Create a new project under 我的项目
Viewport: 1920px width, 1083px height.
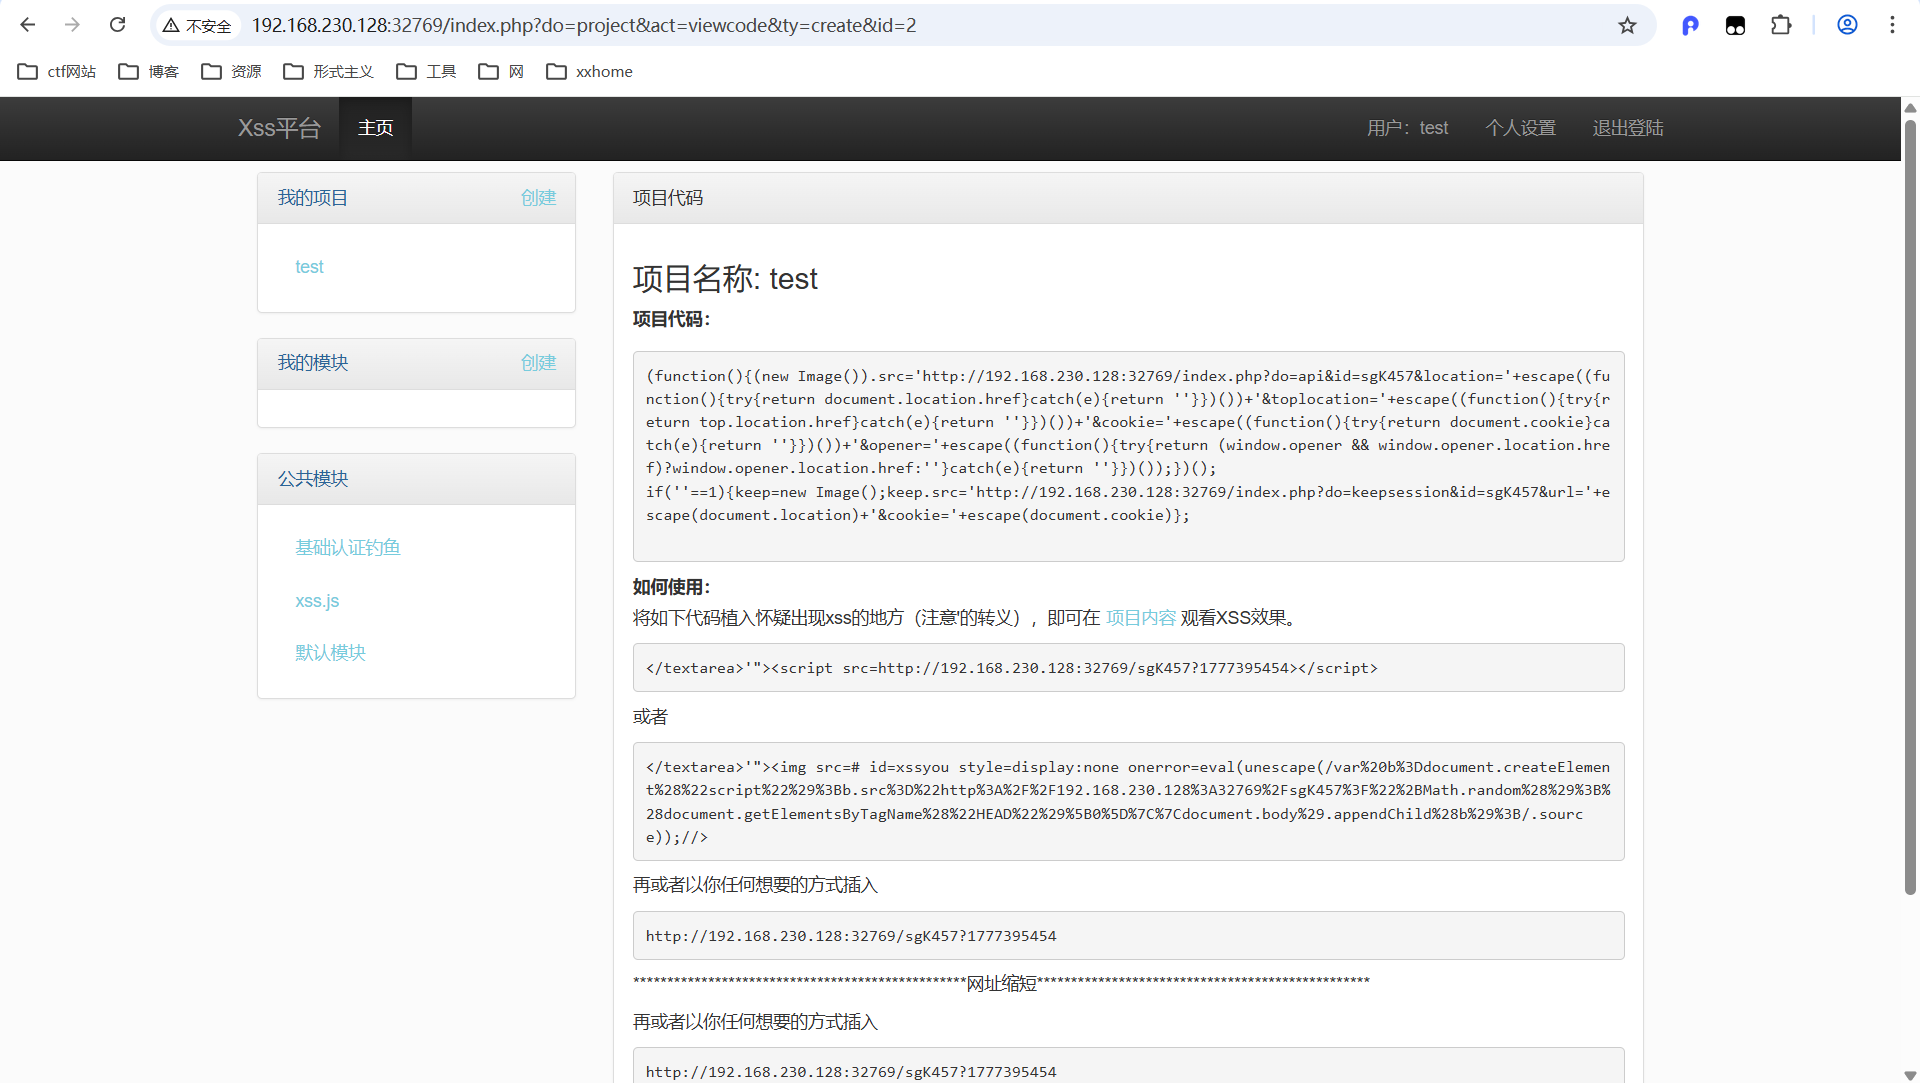pyautogui.click(x=538, y=198)
